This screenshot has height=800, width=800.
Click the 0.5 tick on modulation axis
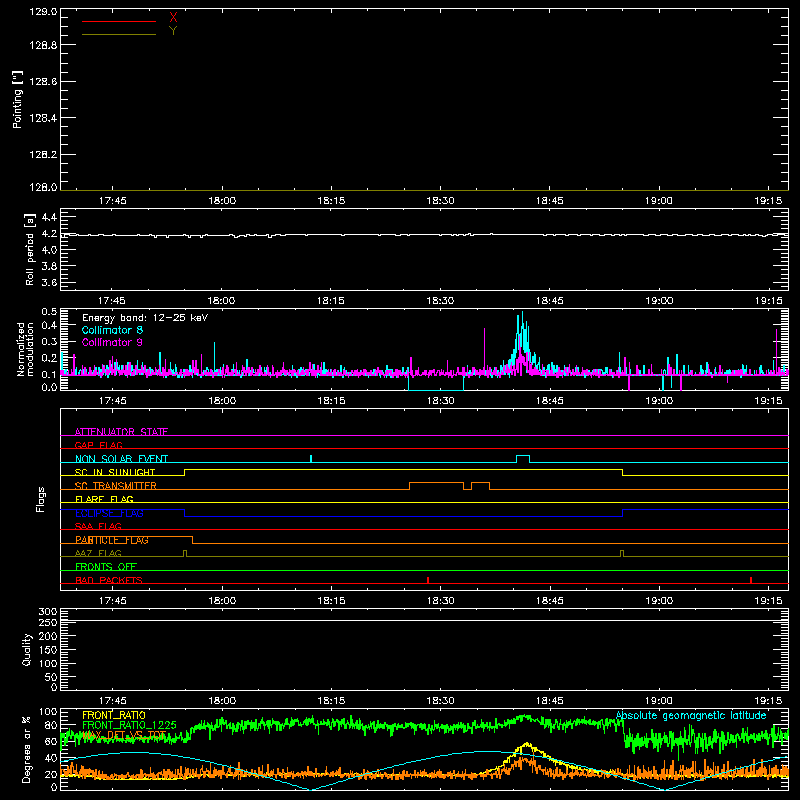tap(49, 312)
